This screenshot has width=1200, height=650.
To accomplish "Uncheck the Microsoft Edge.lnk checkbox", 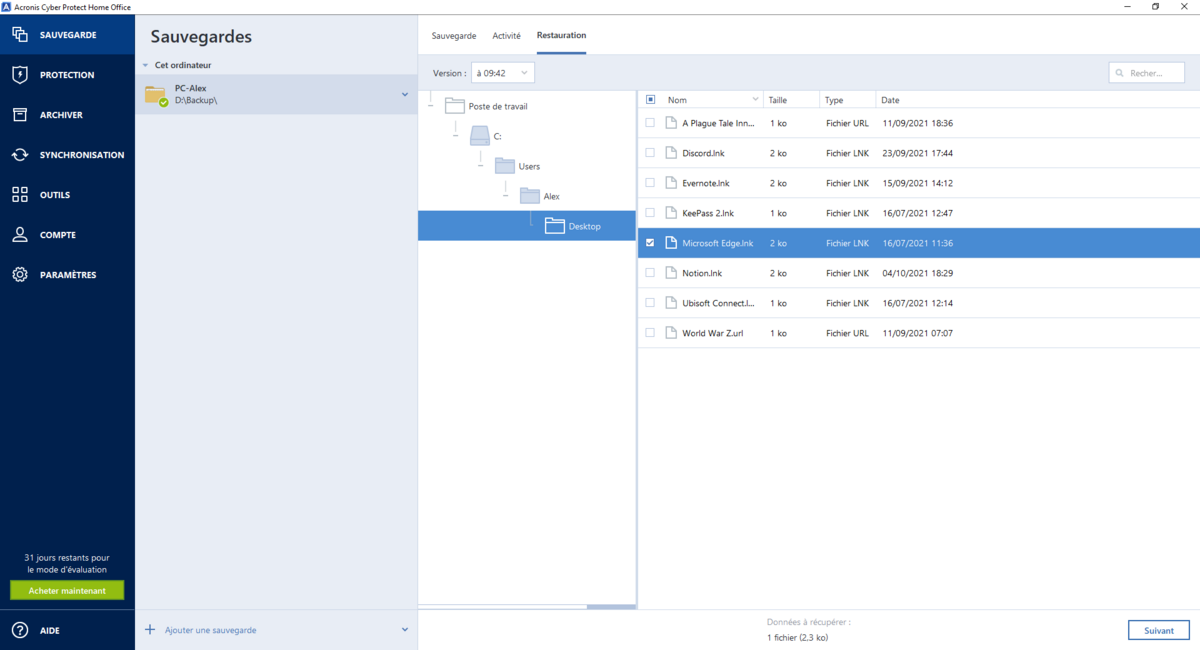I will tap(651, 243).
